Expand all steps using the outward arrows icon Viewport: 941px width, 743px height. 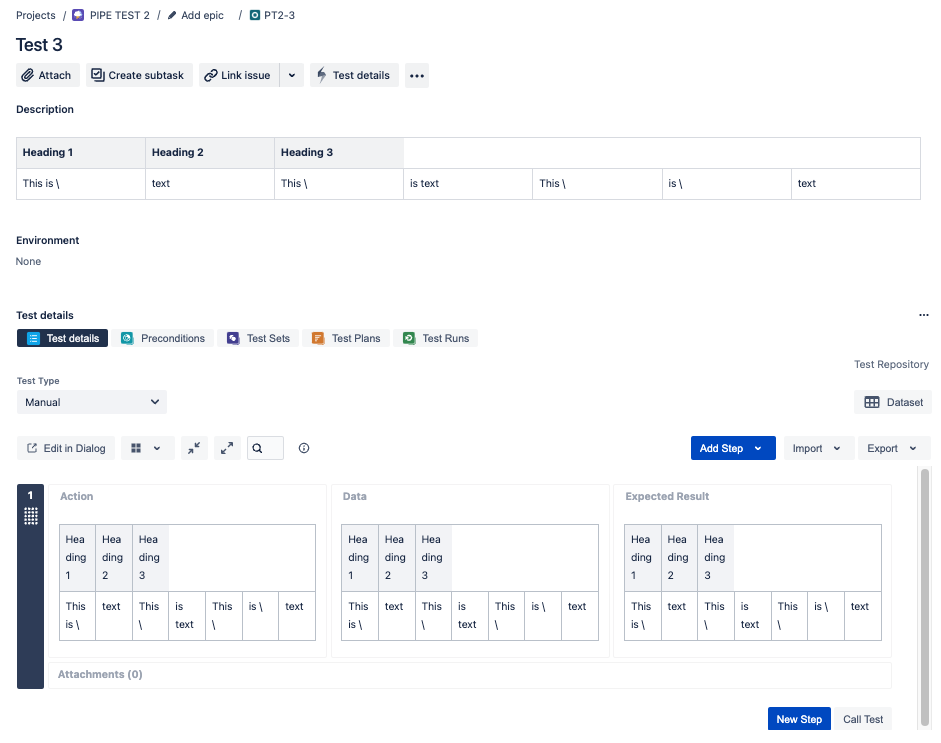[x=228, y=448]
